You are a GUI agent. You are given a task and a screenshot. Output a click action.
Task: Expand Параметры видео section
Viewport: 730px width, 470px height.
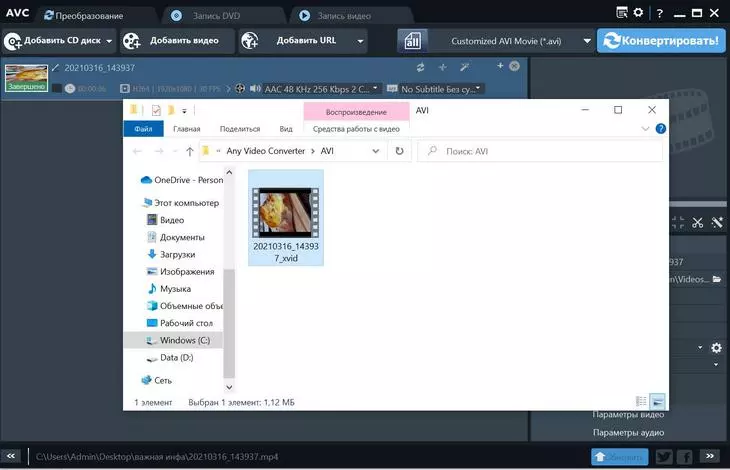pos(628,414)
